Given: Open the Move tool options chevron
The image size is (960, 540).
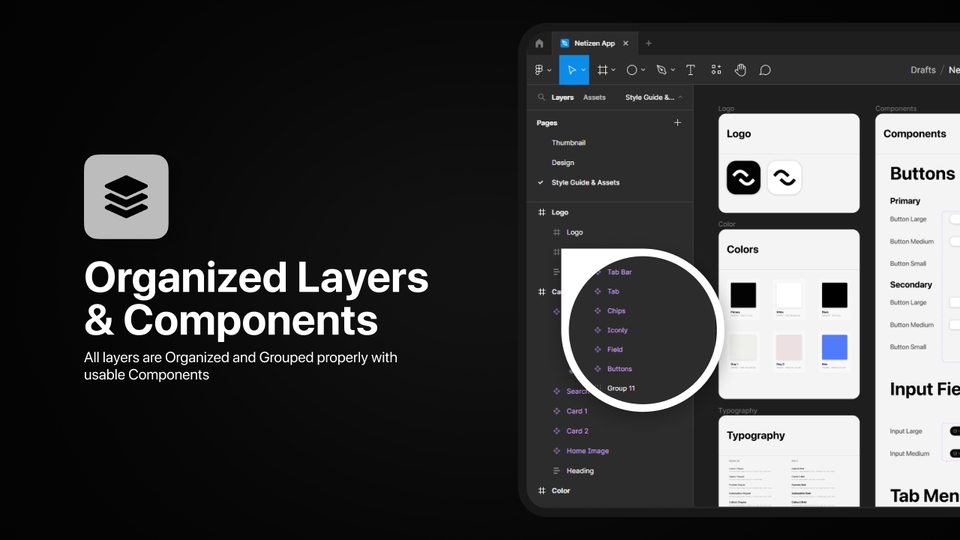Looking at the screenshot, I should tap(583, 70).
